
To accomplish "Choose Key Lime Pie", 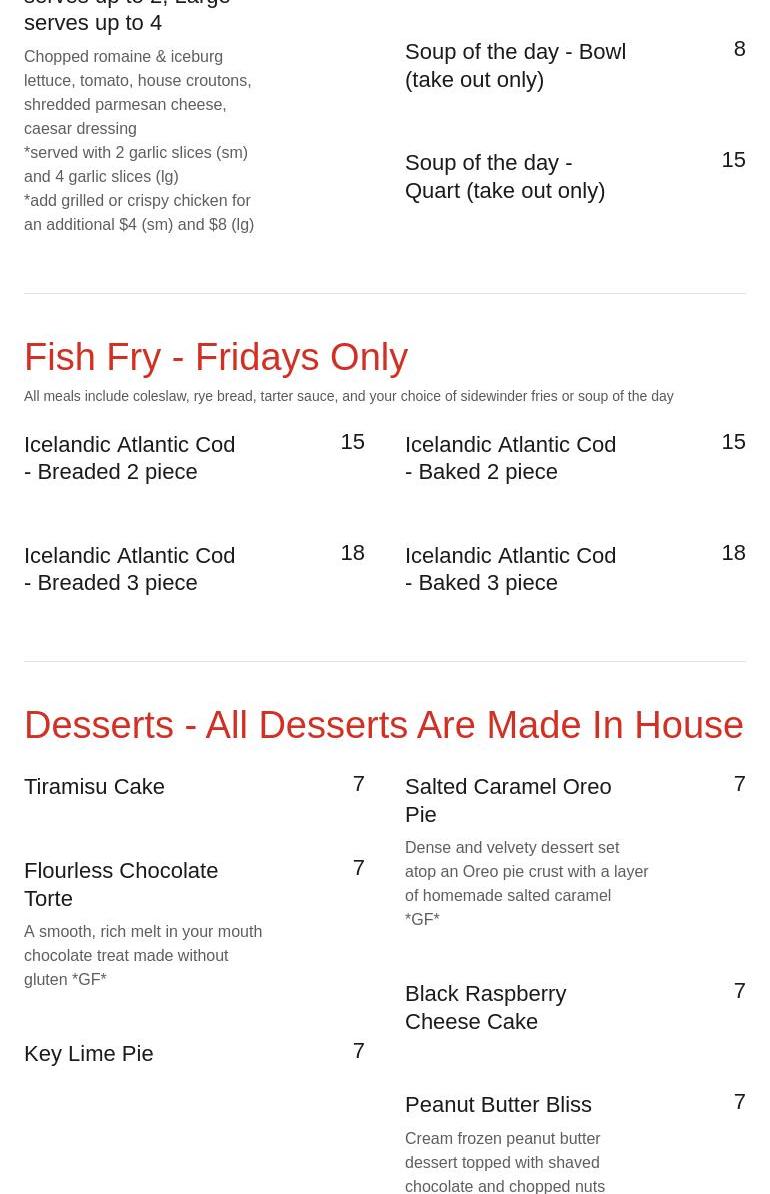I will pos(89,1054).
